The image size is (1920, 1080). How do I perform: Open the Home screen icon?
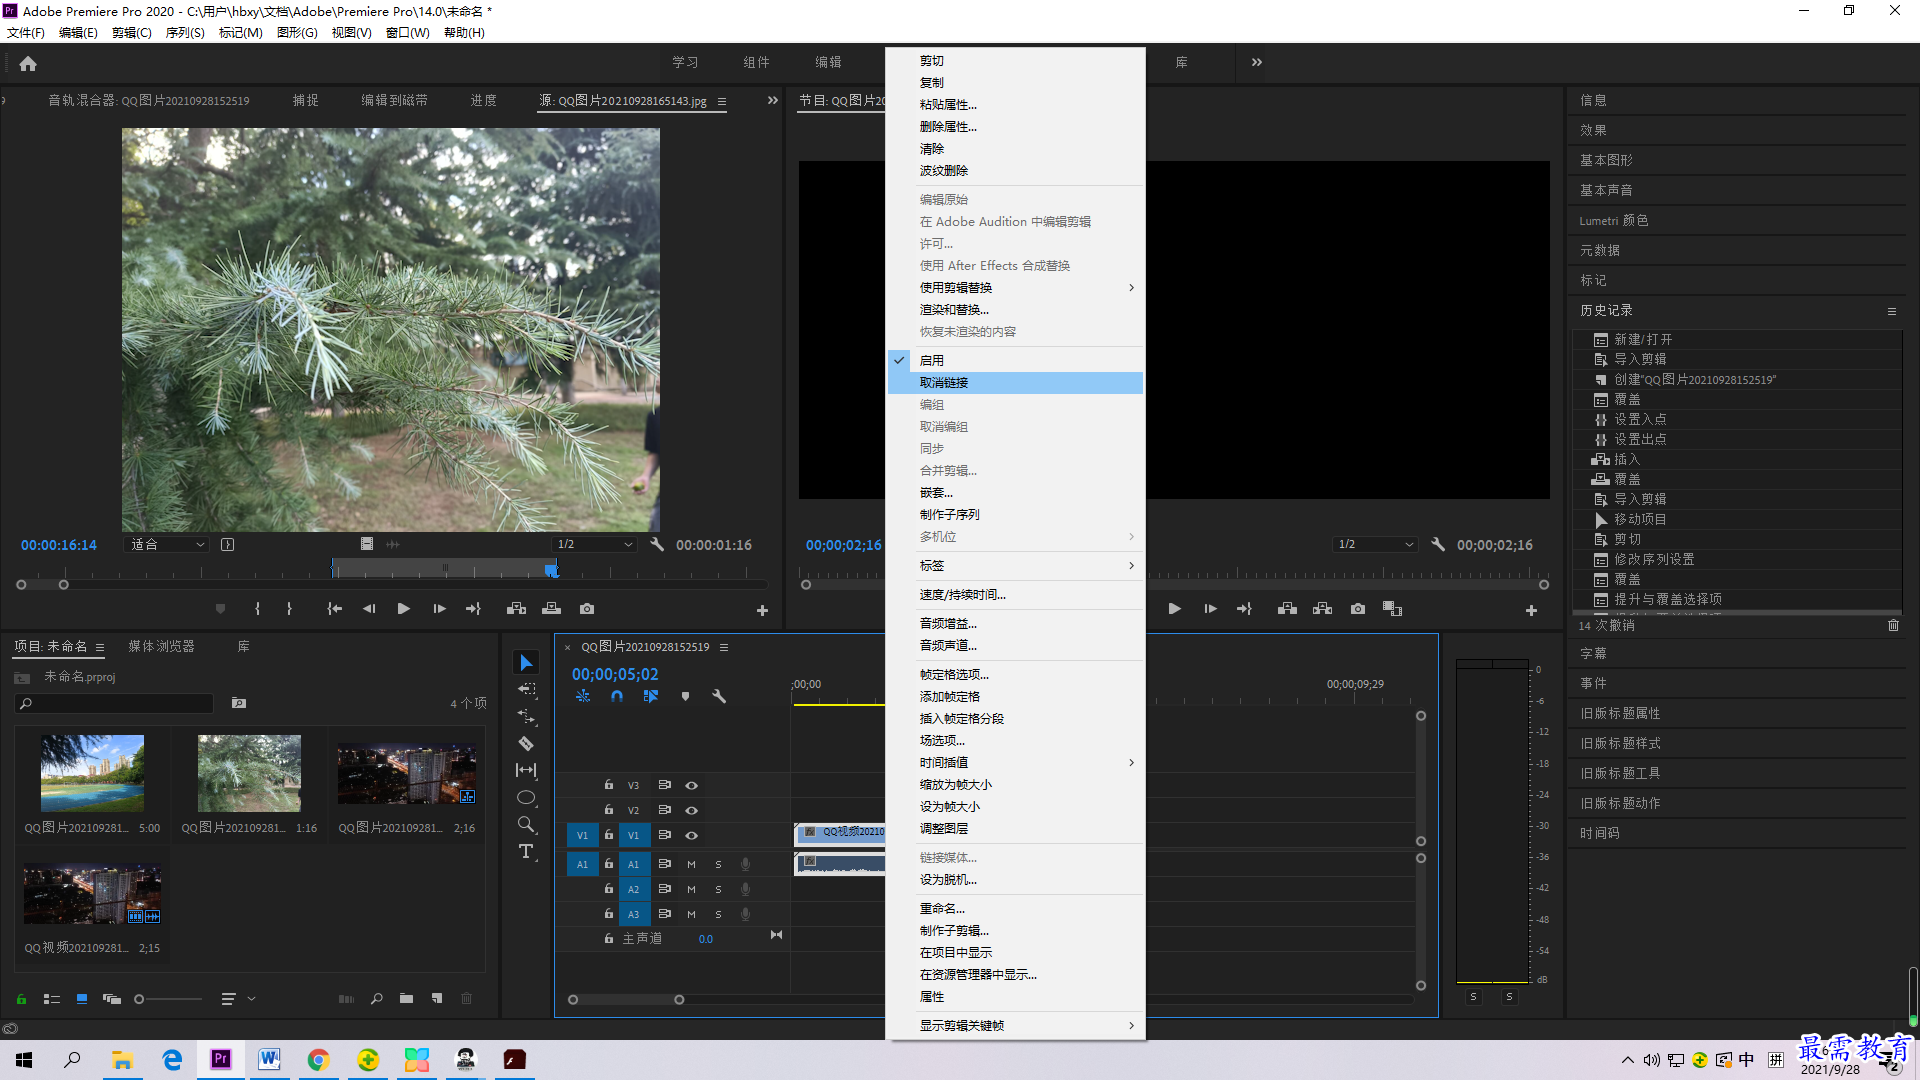click(28, 63)
